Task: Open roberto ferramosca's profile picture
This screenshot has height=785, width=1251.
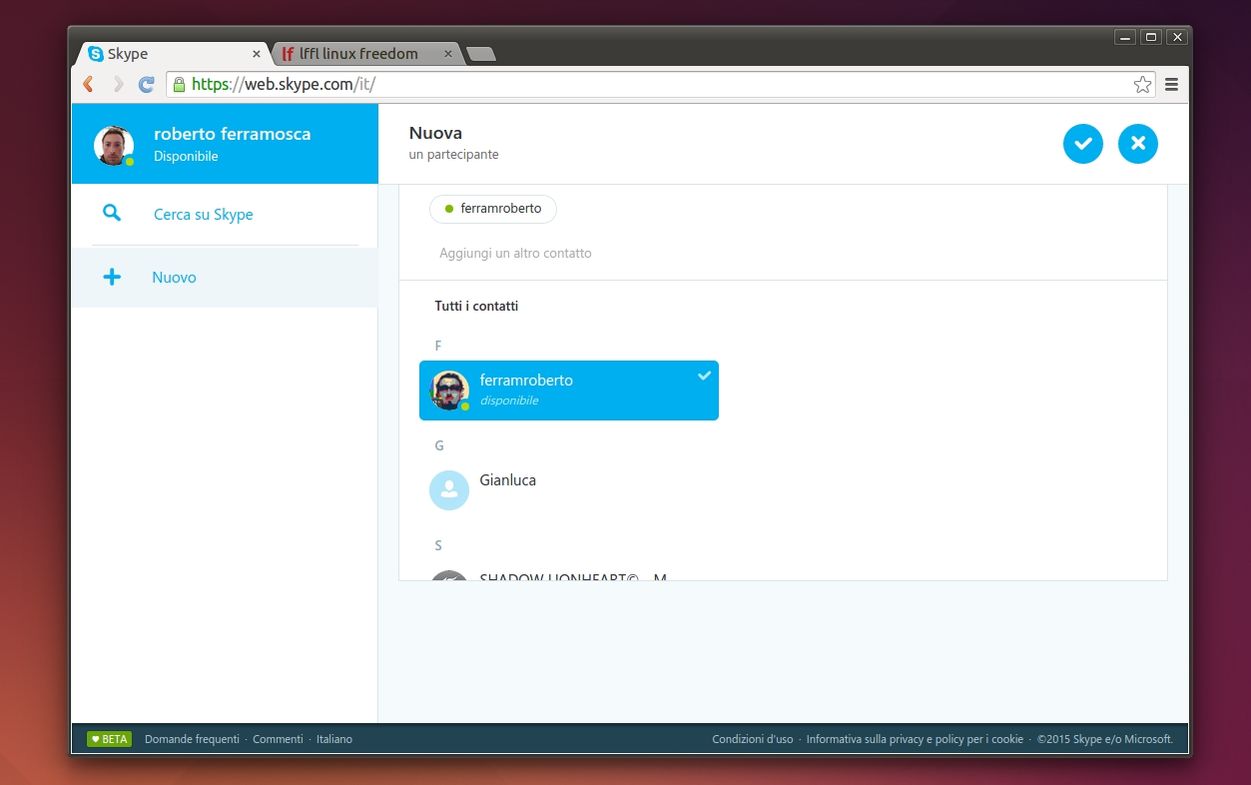Action: [x=113, y=144]
